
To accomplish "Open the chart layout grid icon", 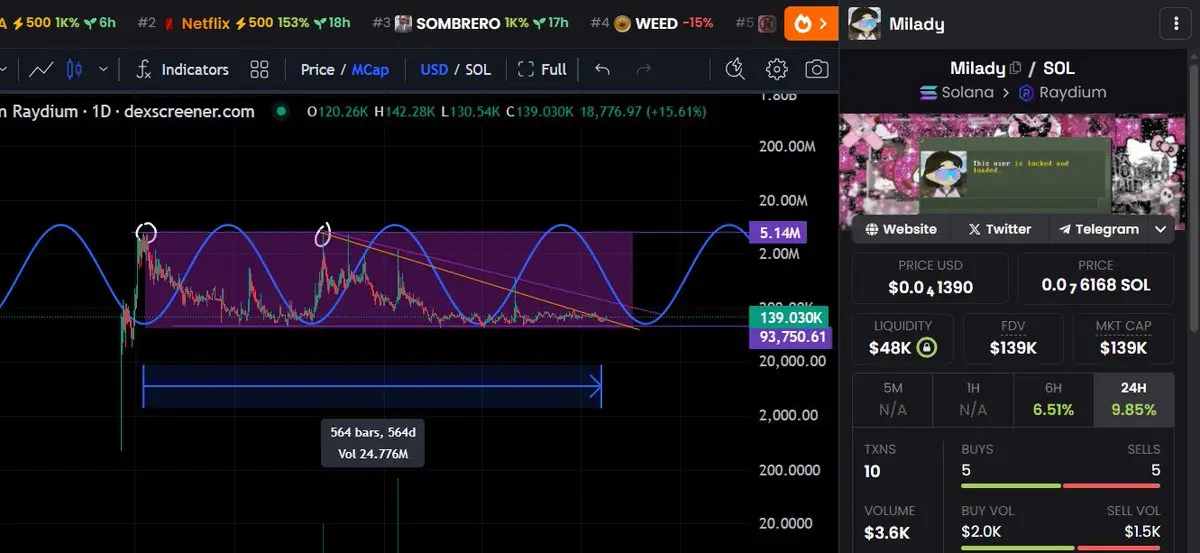I will (x=260, y=69).
